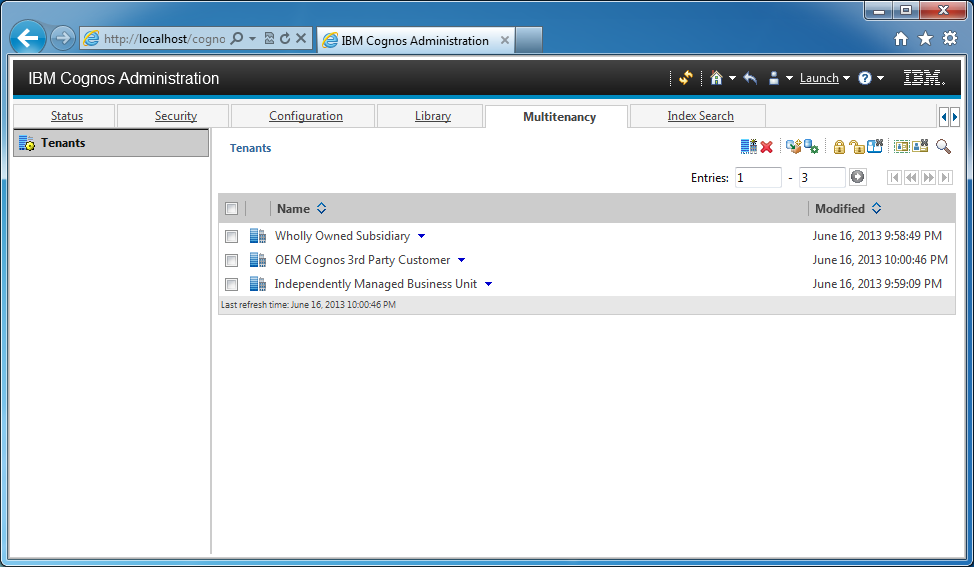Open the Wholly Owned Subsidiary name

point(342,236)
